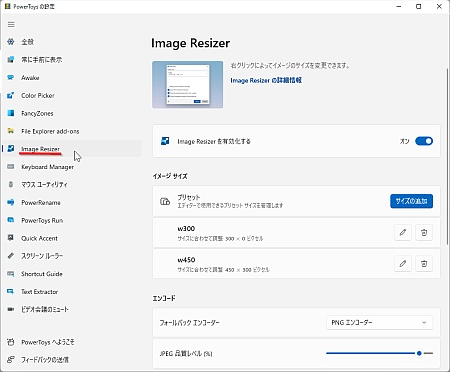The width and height of the screenshot is (450, 372).
Task: Select PowerToys Run in the sidebar
Action: click(x=42, y=221)
